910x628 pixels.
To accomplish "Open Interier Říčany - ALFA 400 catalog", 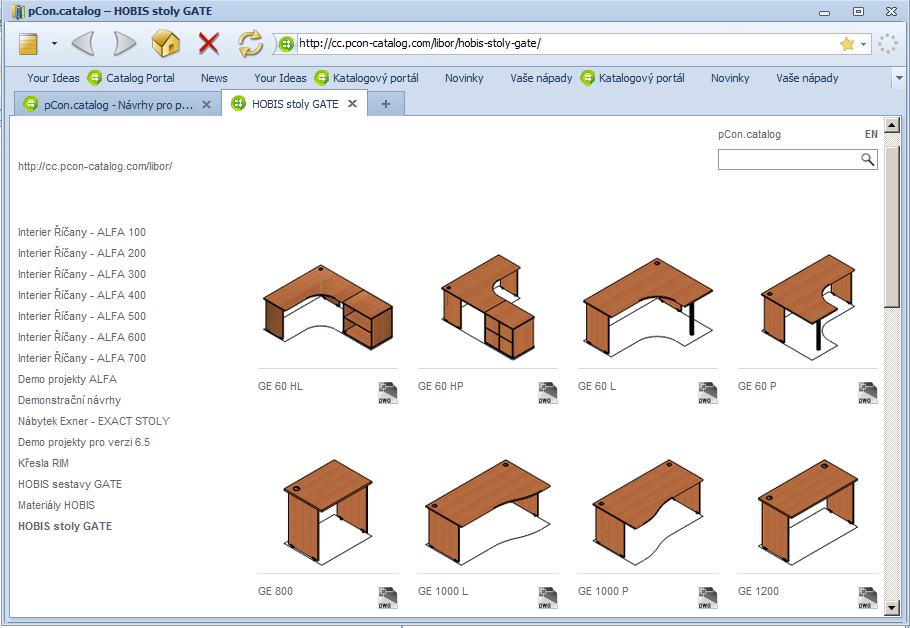I will point(82,295).
